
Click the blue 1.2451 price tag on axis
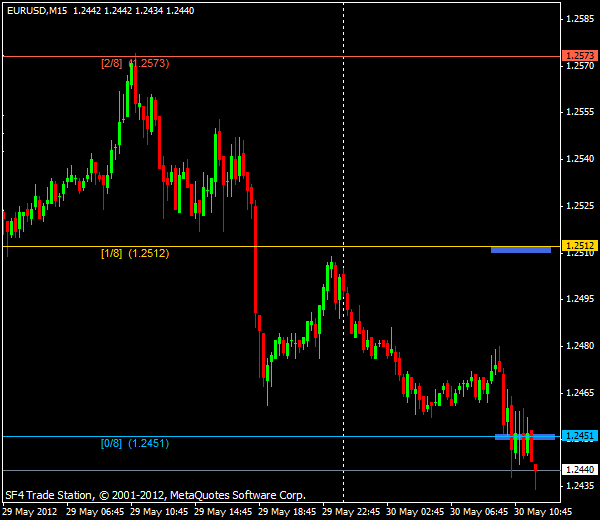(x=580, y=436)
